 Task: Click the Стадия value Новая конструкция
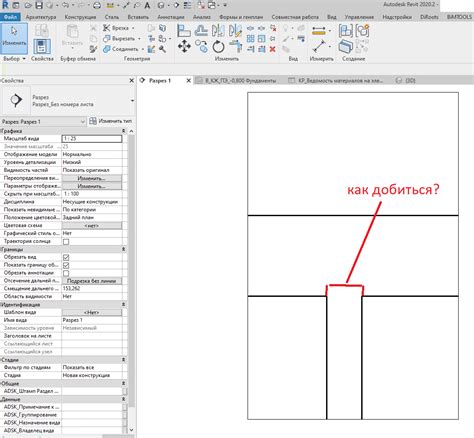[x=92, y=375]
